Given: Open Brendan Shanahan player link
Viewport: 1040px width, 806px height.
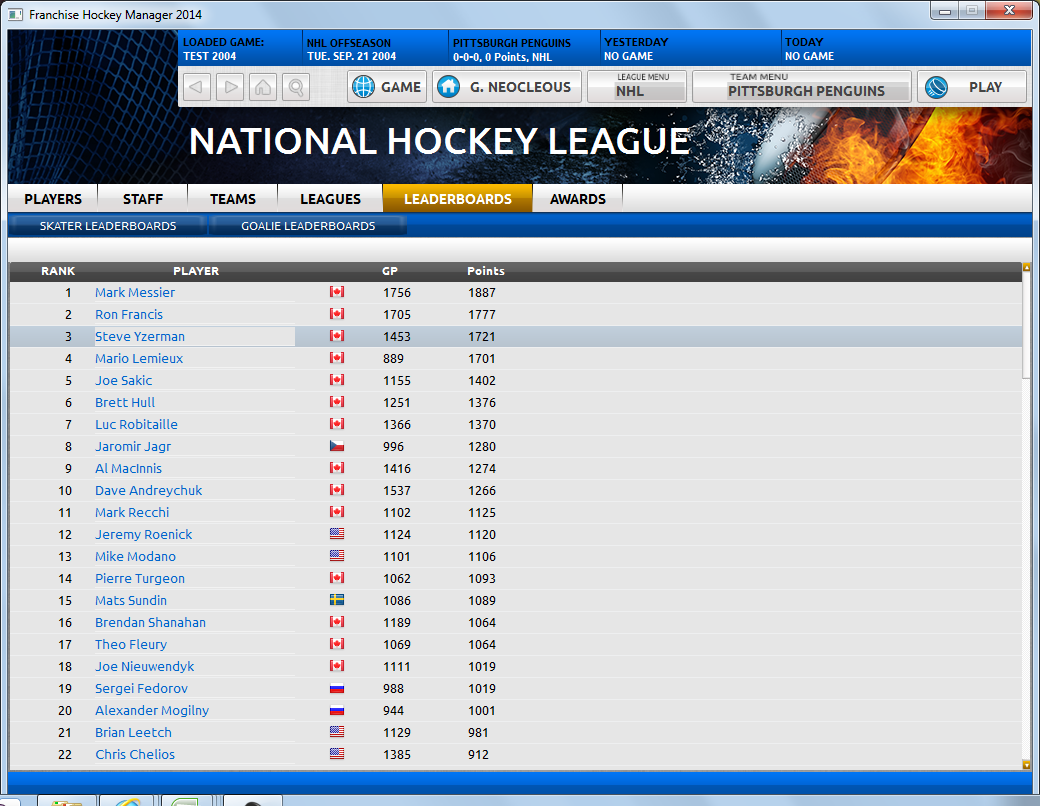Looking at the screenshot, I should (x=150, y=622).
